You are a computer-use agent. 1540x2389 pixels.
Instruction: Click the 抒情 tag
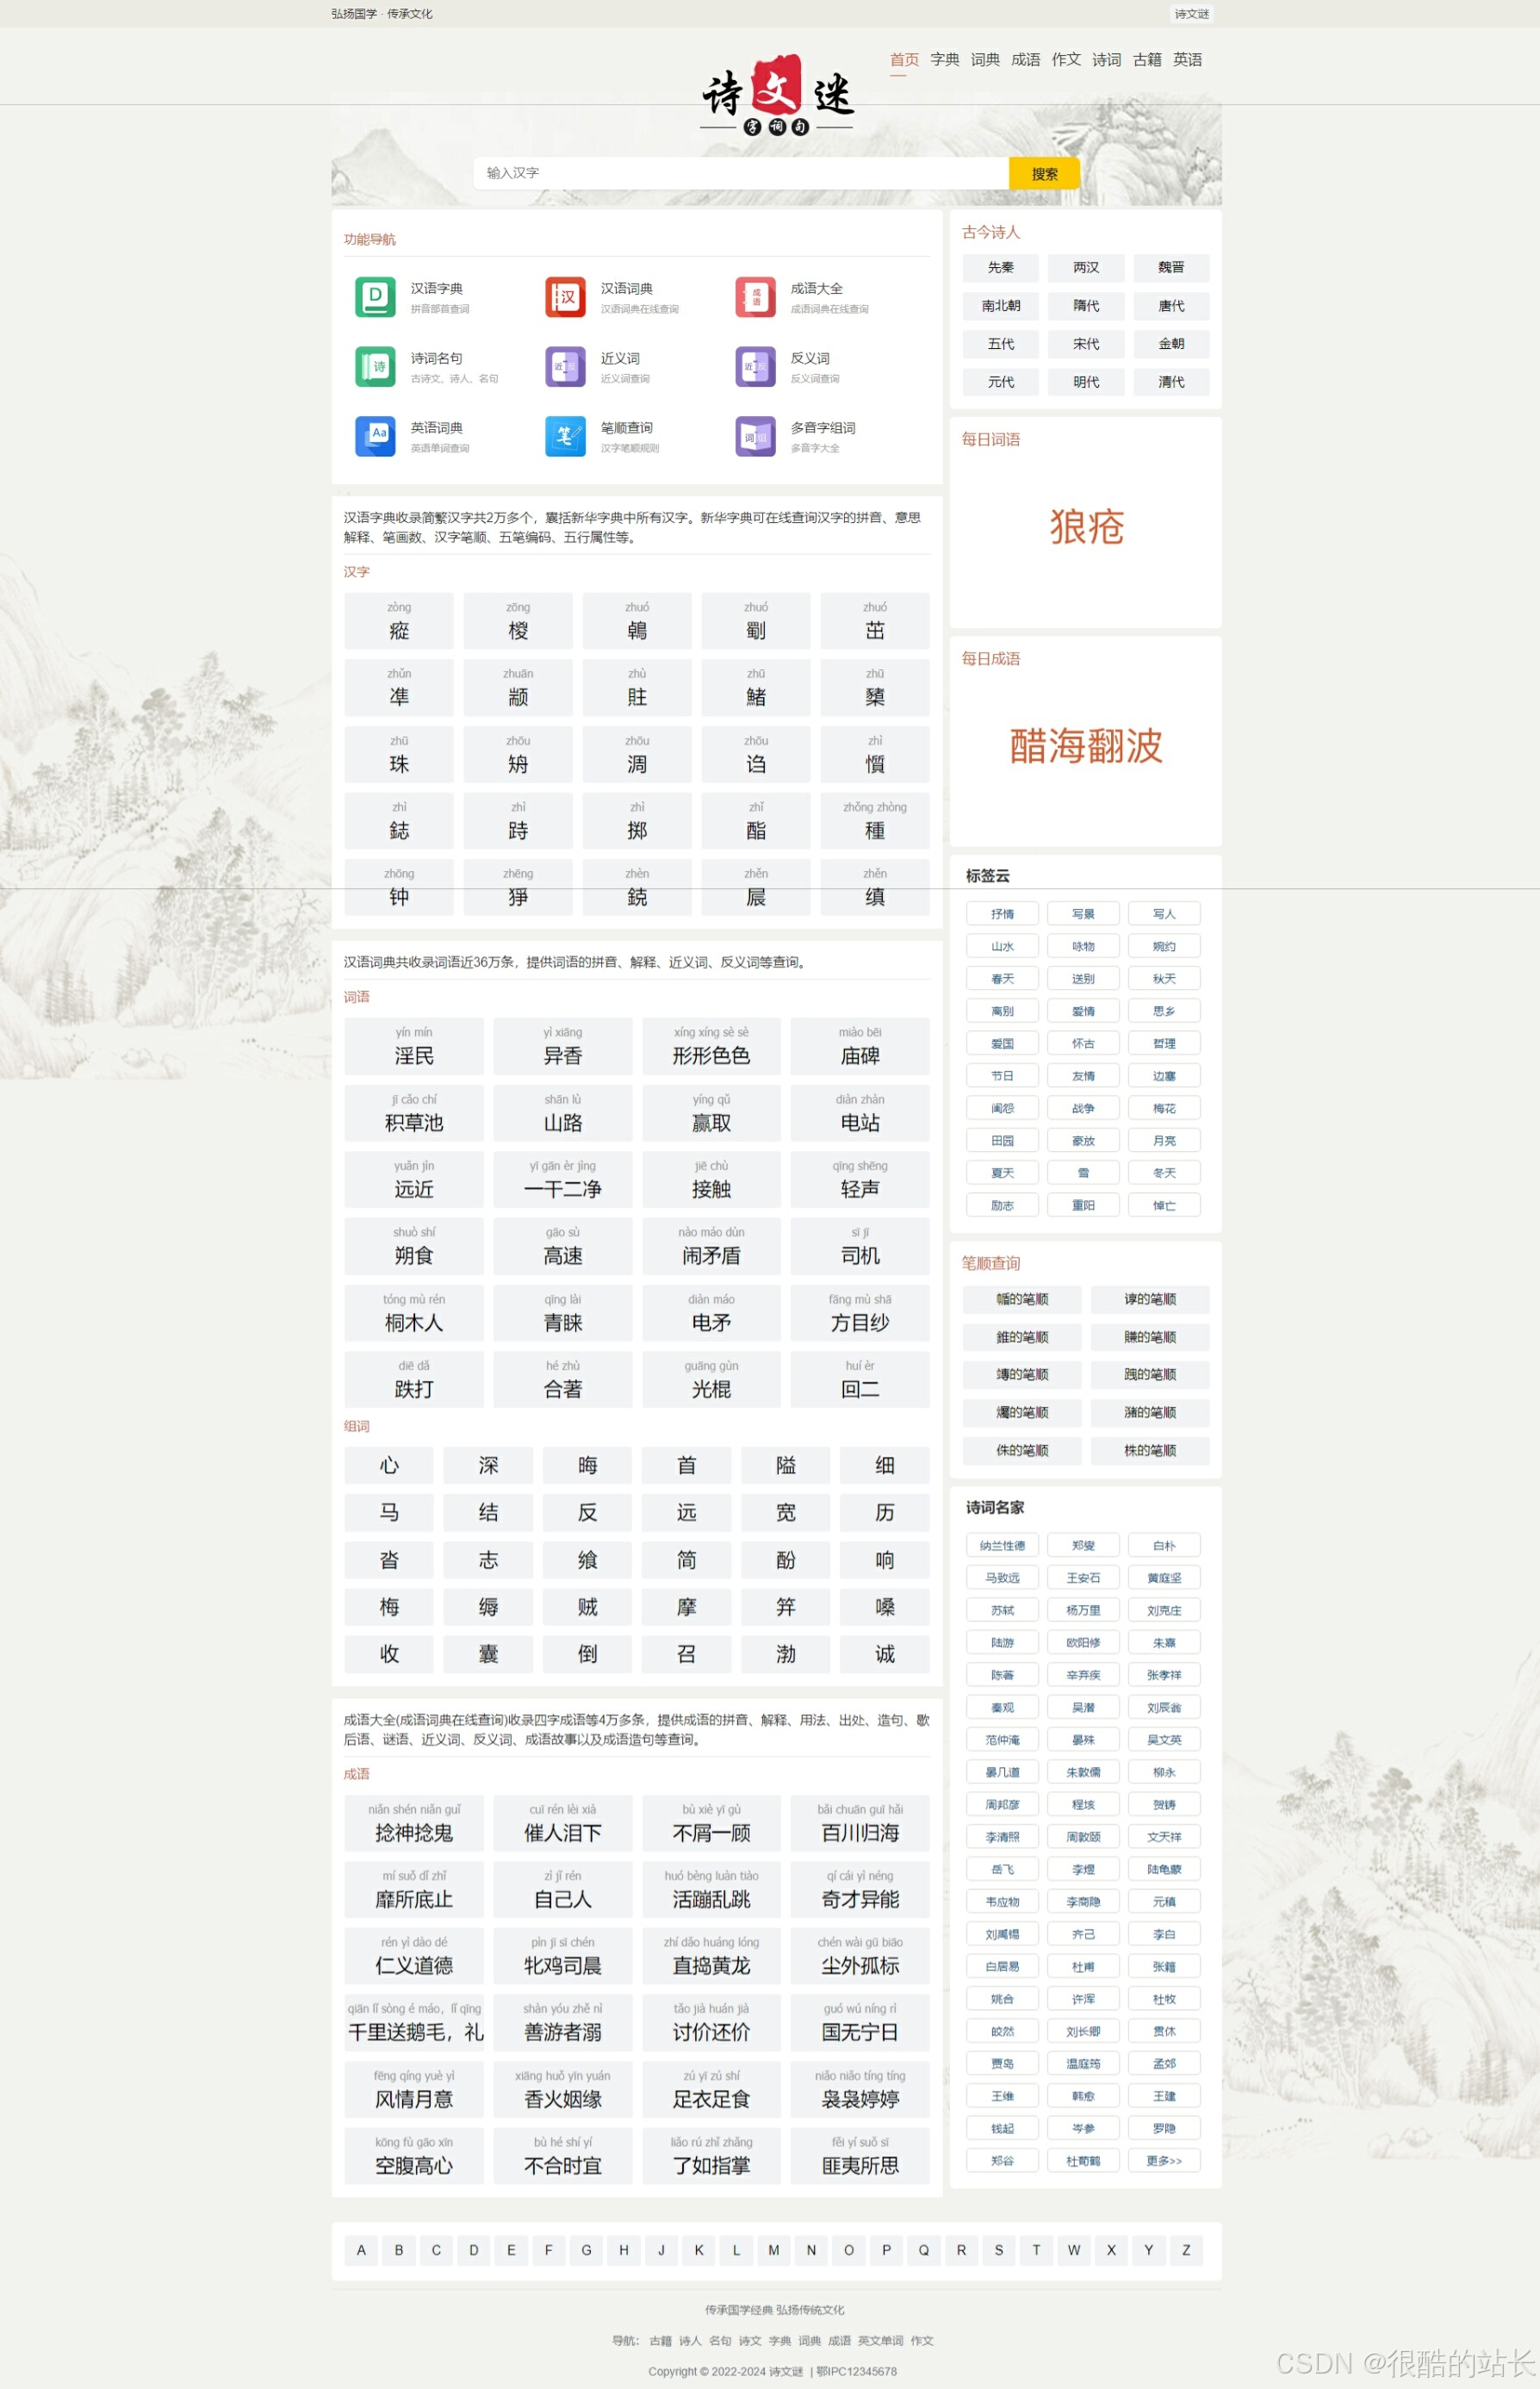(1002, 913)
